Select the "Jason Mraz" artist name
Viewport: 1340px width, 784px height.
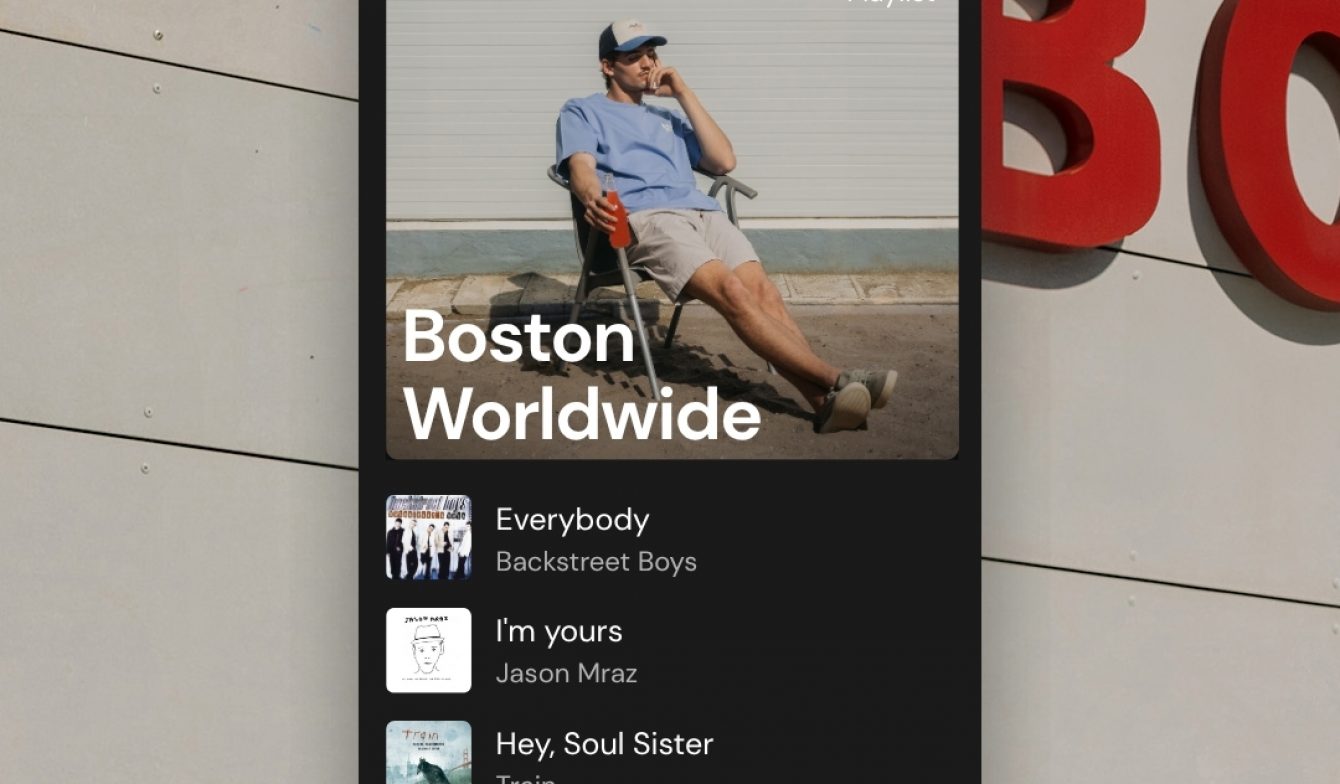[566, 674]
